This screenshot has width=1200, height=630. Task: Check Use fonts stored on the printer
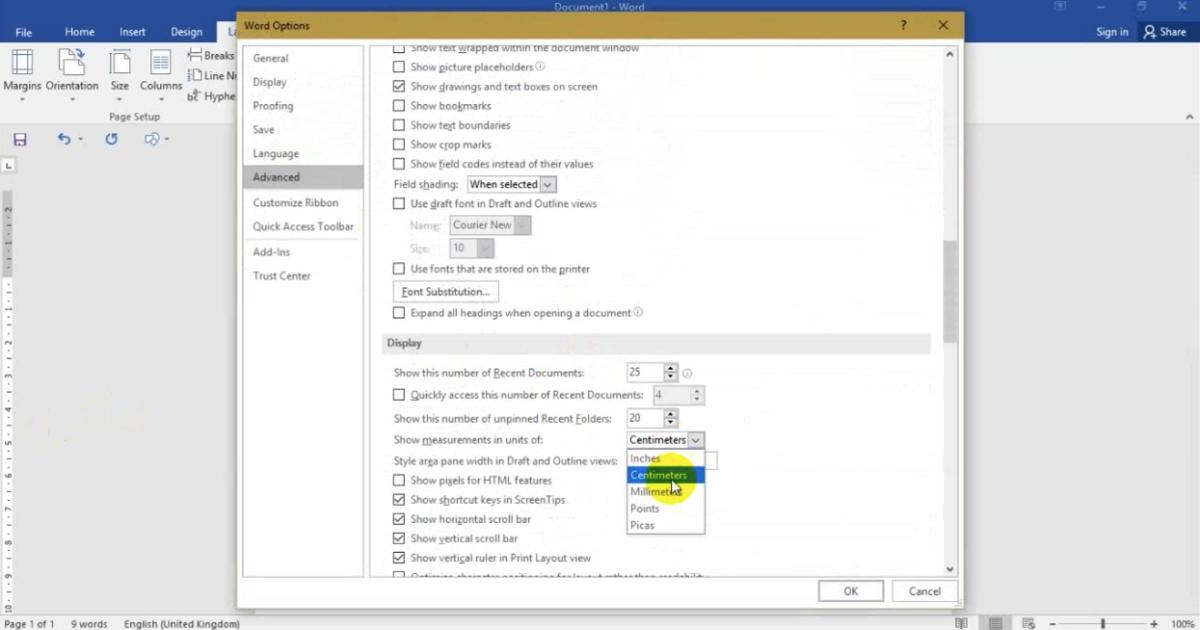click(x=400, y=269)
